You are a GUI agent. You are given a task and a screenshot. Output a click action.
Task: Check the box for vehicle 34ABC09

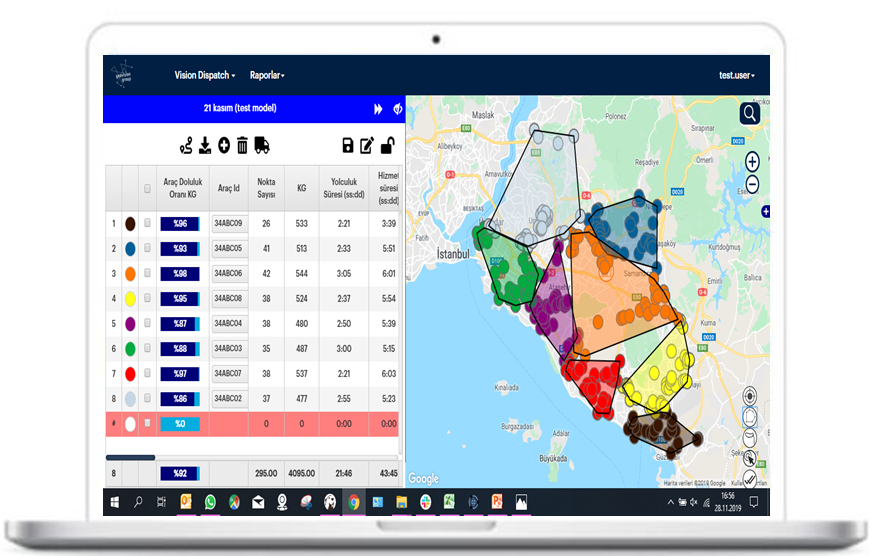pyautogui.click(x=147, y=223)
